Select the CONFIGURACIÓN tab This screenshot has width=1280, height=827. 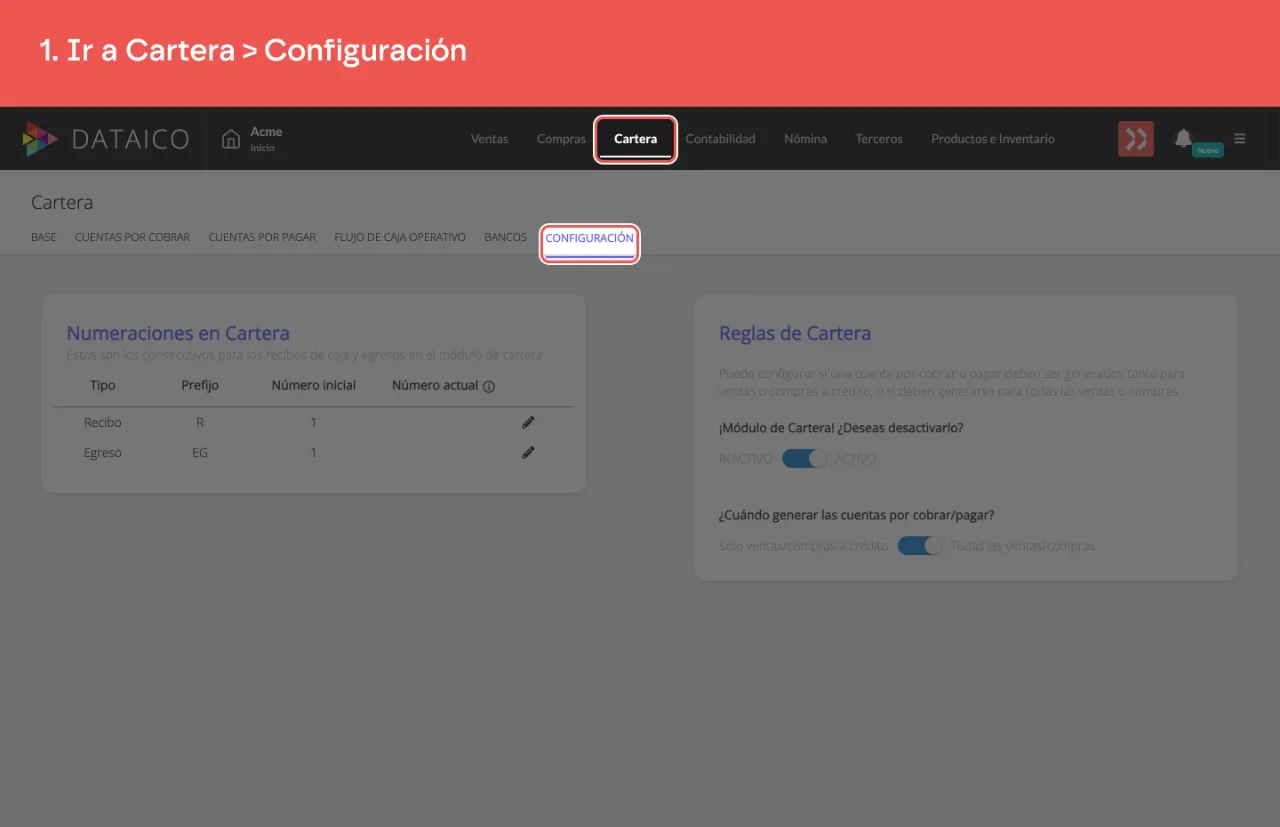pos(589,239)
